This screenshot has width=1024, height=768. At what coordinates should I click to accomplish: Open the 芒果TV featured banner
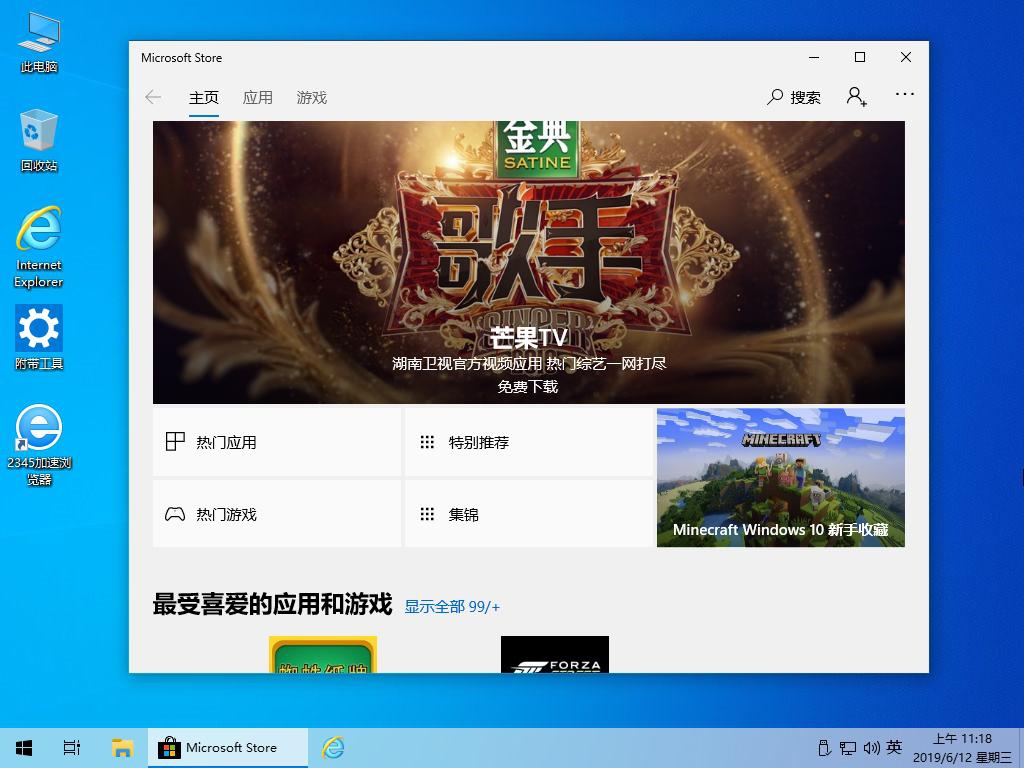pos(528,262)
